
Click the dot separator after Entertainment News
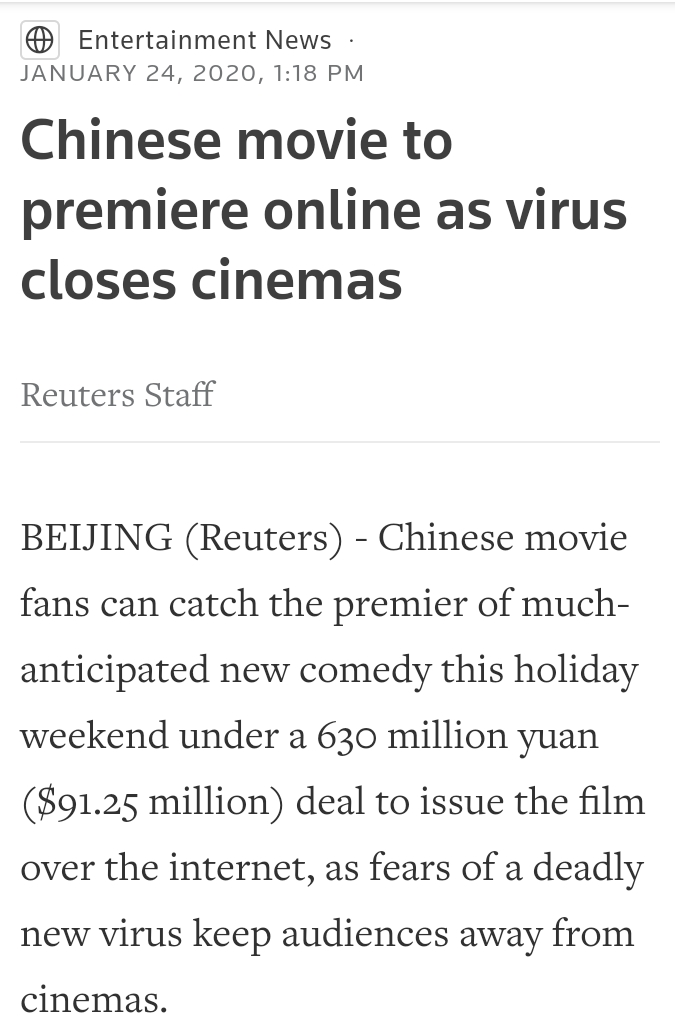coord(351,41)
